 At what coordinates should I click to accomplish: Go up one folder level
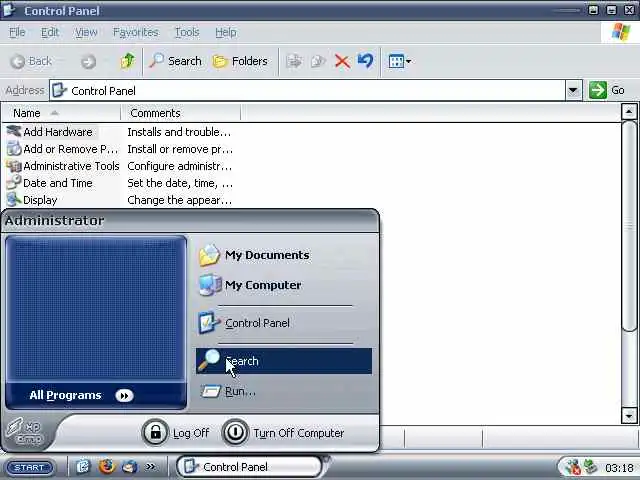click(127, 61)
